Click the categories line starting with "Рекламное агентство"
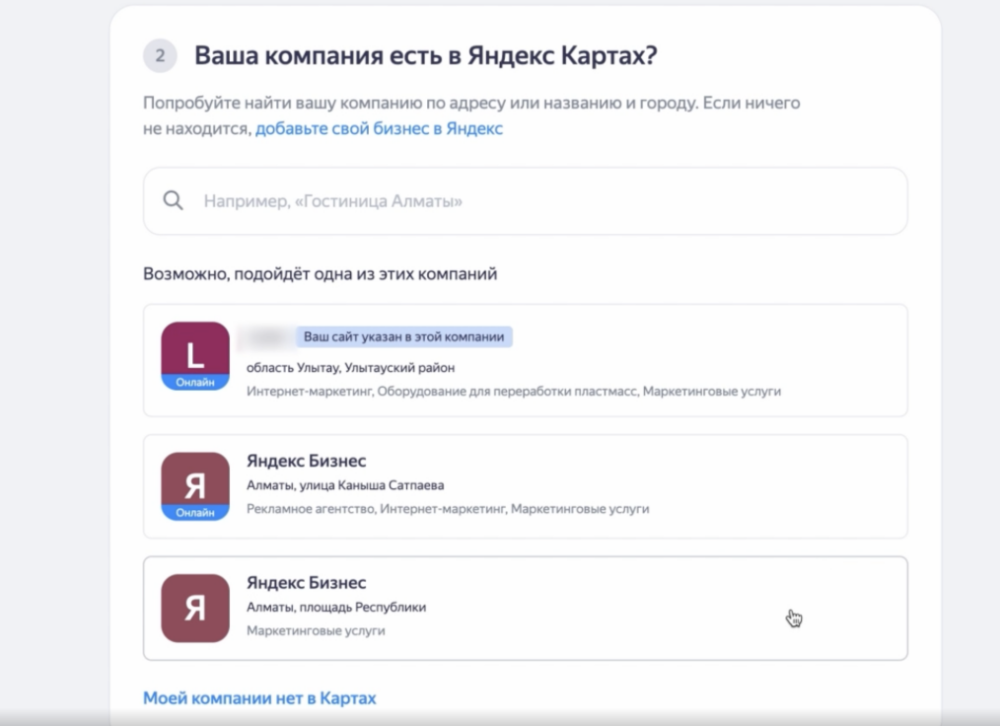 pos(448,509)
